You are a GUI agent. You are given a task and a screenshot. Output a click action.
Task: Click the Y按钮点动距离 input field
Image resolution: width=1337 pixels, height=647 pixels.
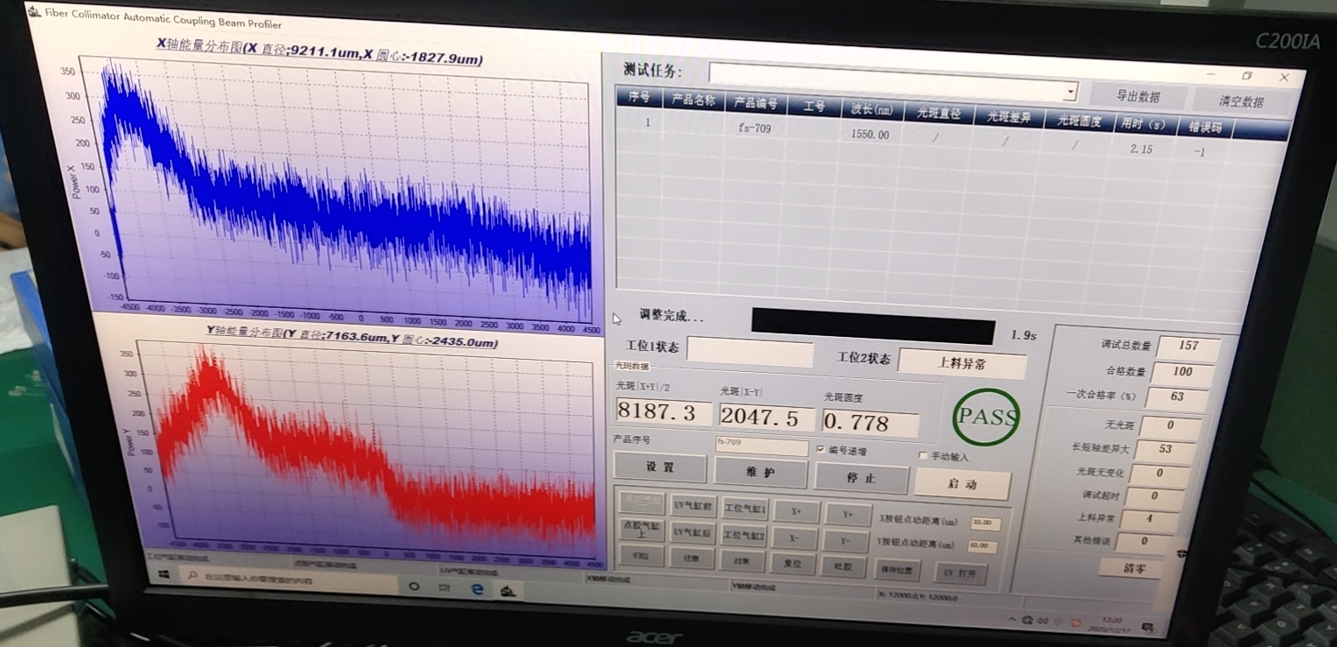982,546
